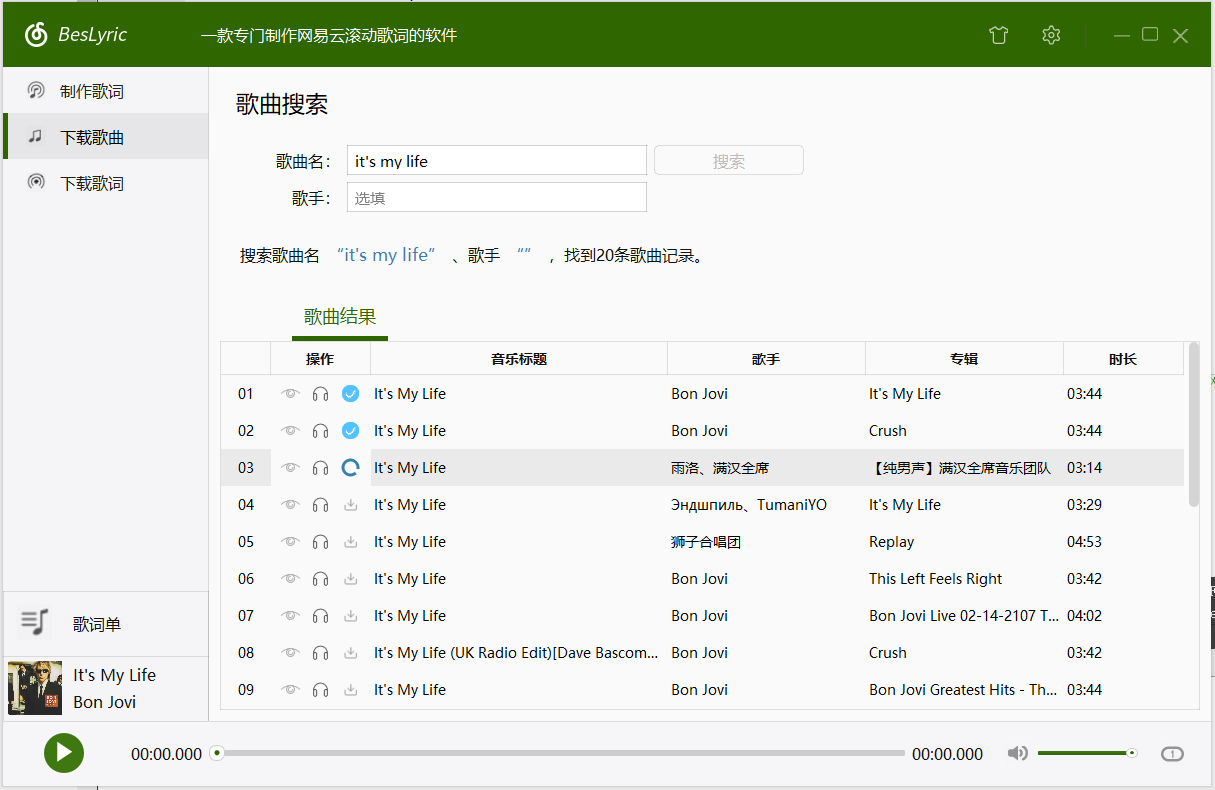Screen dimensions: 1215x790
Task: Click the 搜索 search button
Action: coord(728,161)
